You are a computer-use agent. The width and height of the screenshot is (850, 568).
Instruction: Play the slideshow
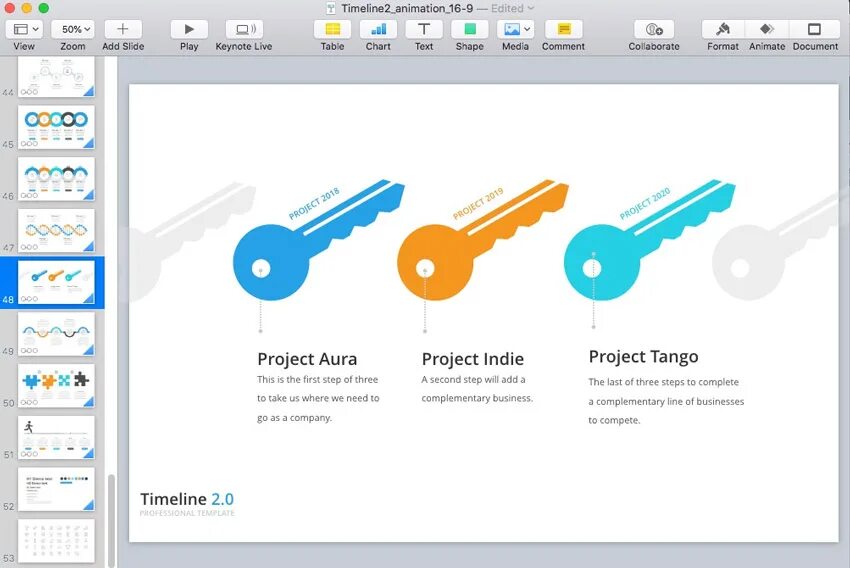[x=189, y=29]
